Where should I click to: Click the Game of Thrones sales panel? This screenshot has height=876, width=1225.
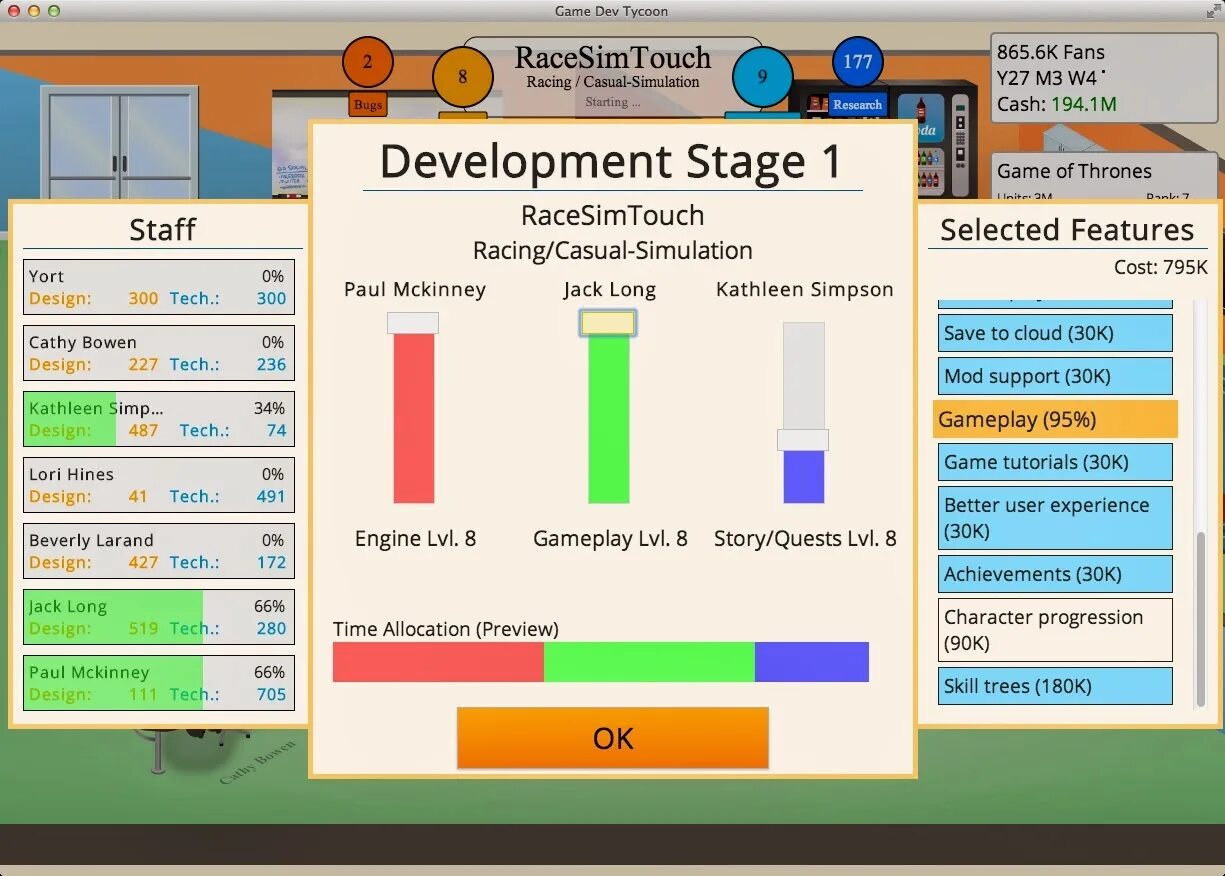1105,177
